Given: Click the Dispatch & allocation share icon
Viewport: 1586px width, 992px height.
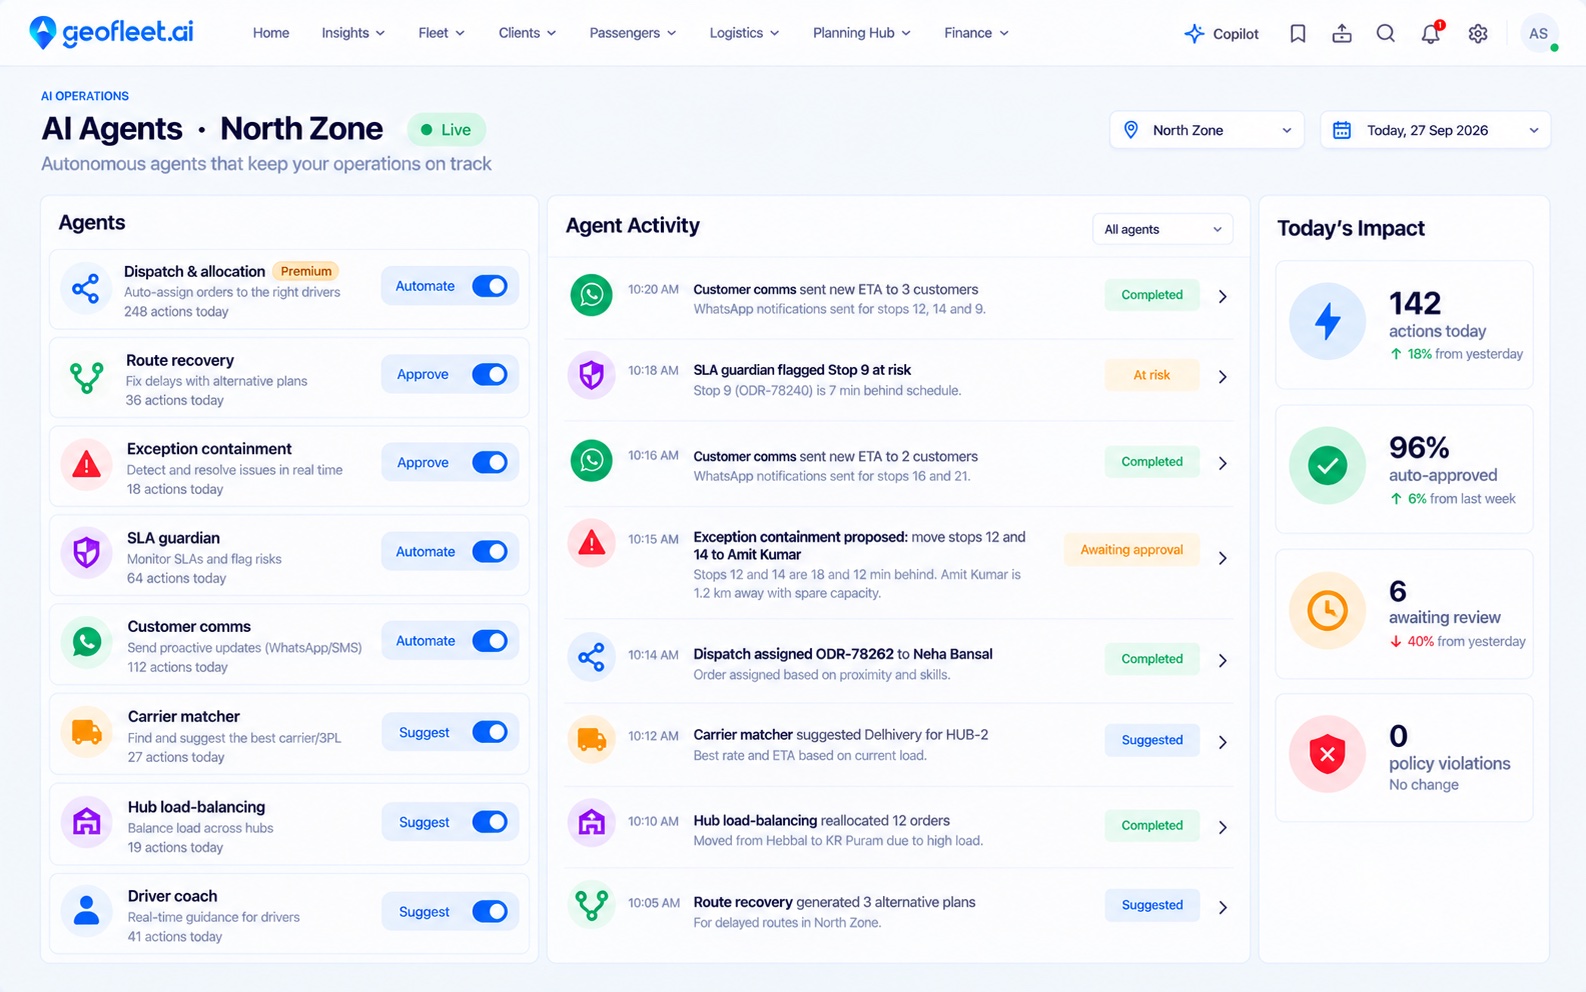Looking at the screenshot, I should [86, 289].
